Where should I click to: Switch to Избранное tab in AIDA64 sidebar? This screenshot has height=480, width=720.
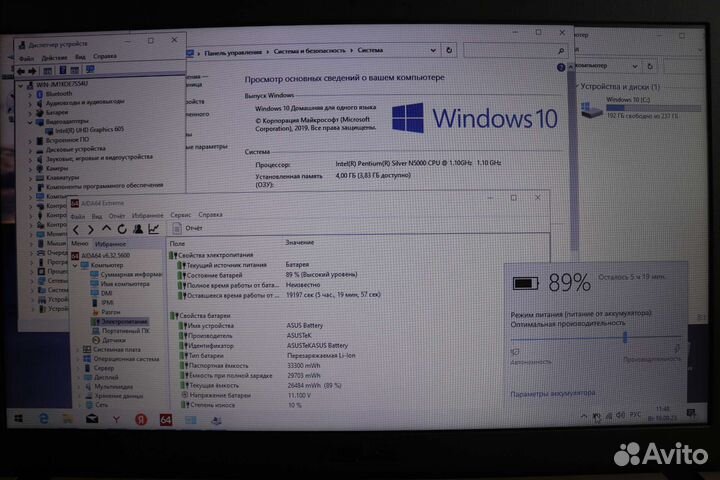pyautogui.click(x=110, y=244)
